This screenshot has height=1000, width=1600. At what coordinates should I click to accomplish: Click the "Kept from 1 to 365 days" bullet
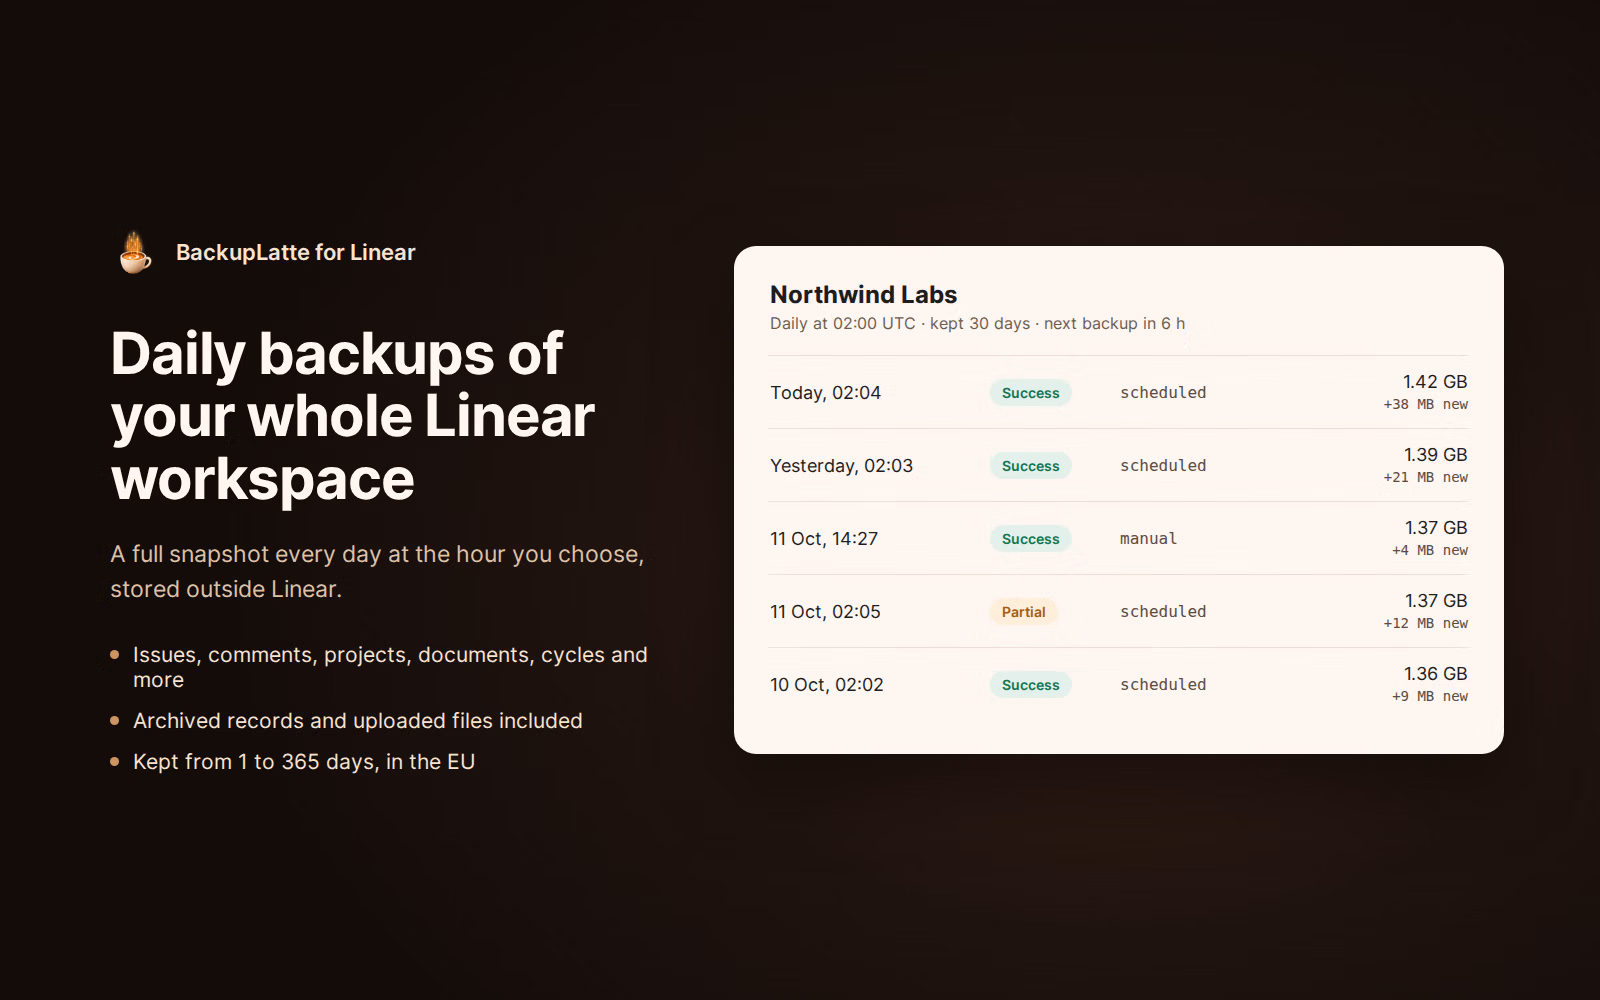(304, 762)
